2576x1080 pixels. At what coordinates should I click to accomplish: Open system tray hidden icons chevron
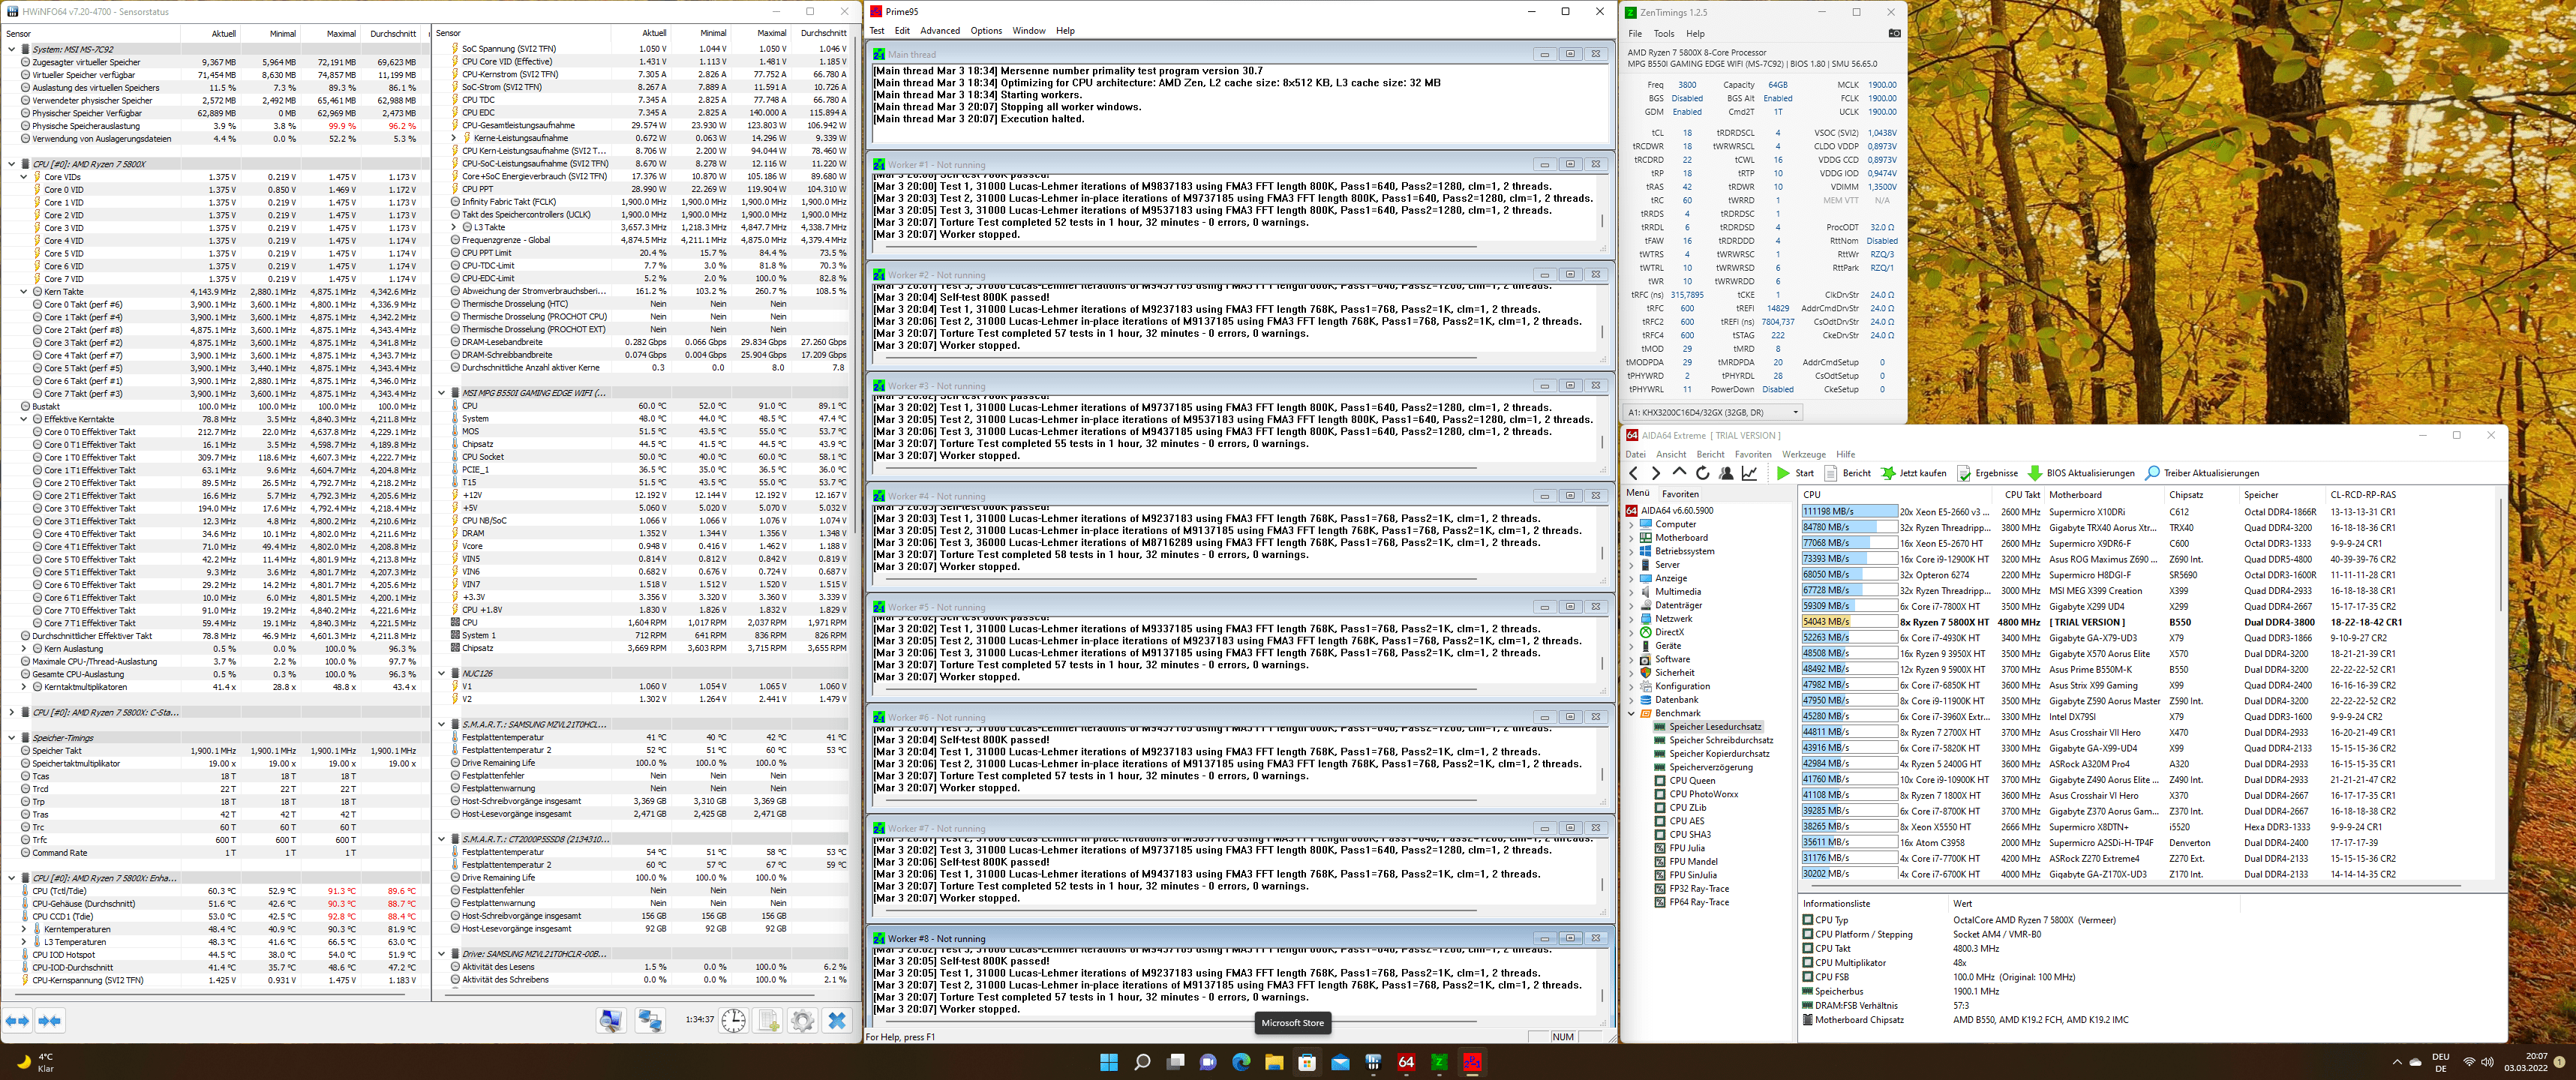click(2396, 1062)
